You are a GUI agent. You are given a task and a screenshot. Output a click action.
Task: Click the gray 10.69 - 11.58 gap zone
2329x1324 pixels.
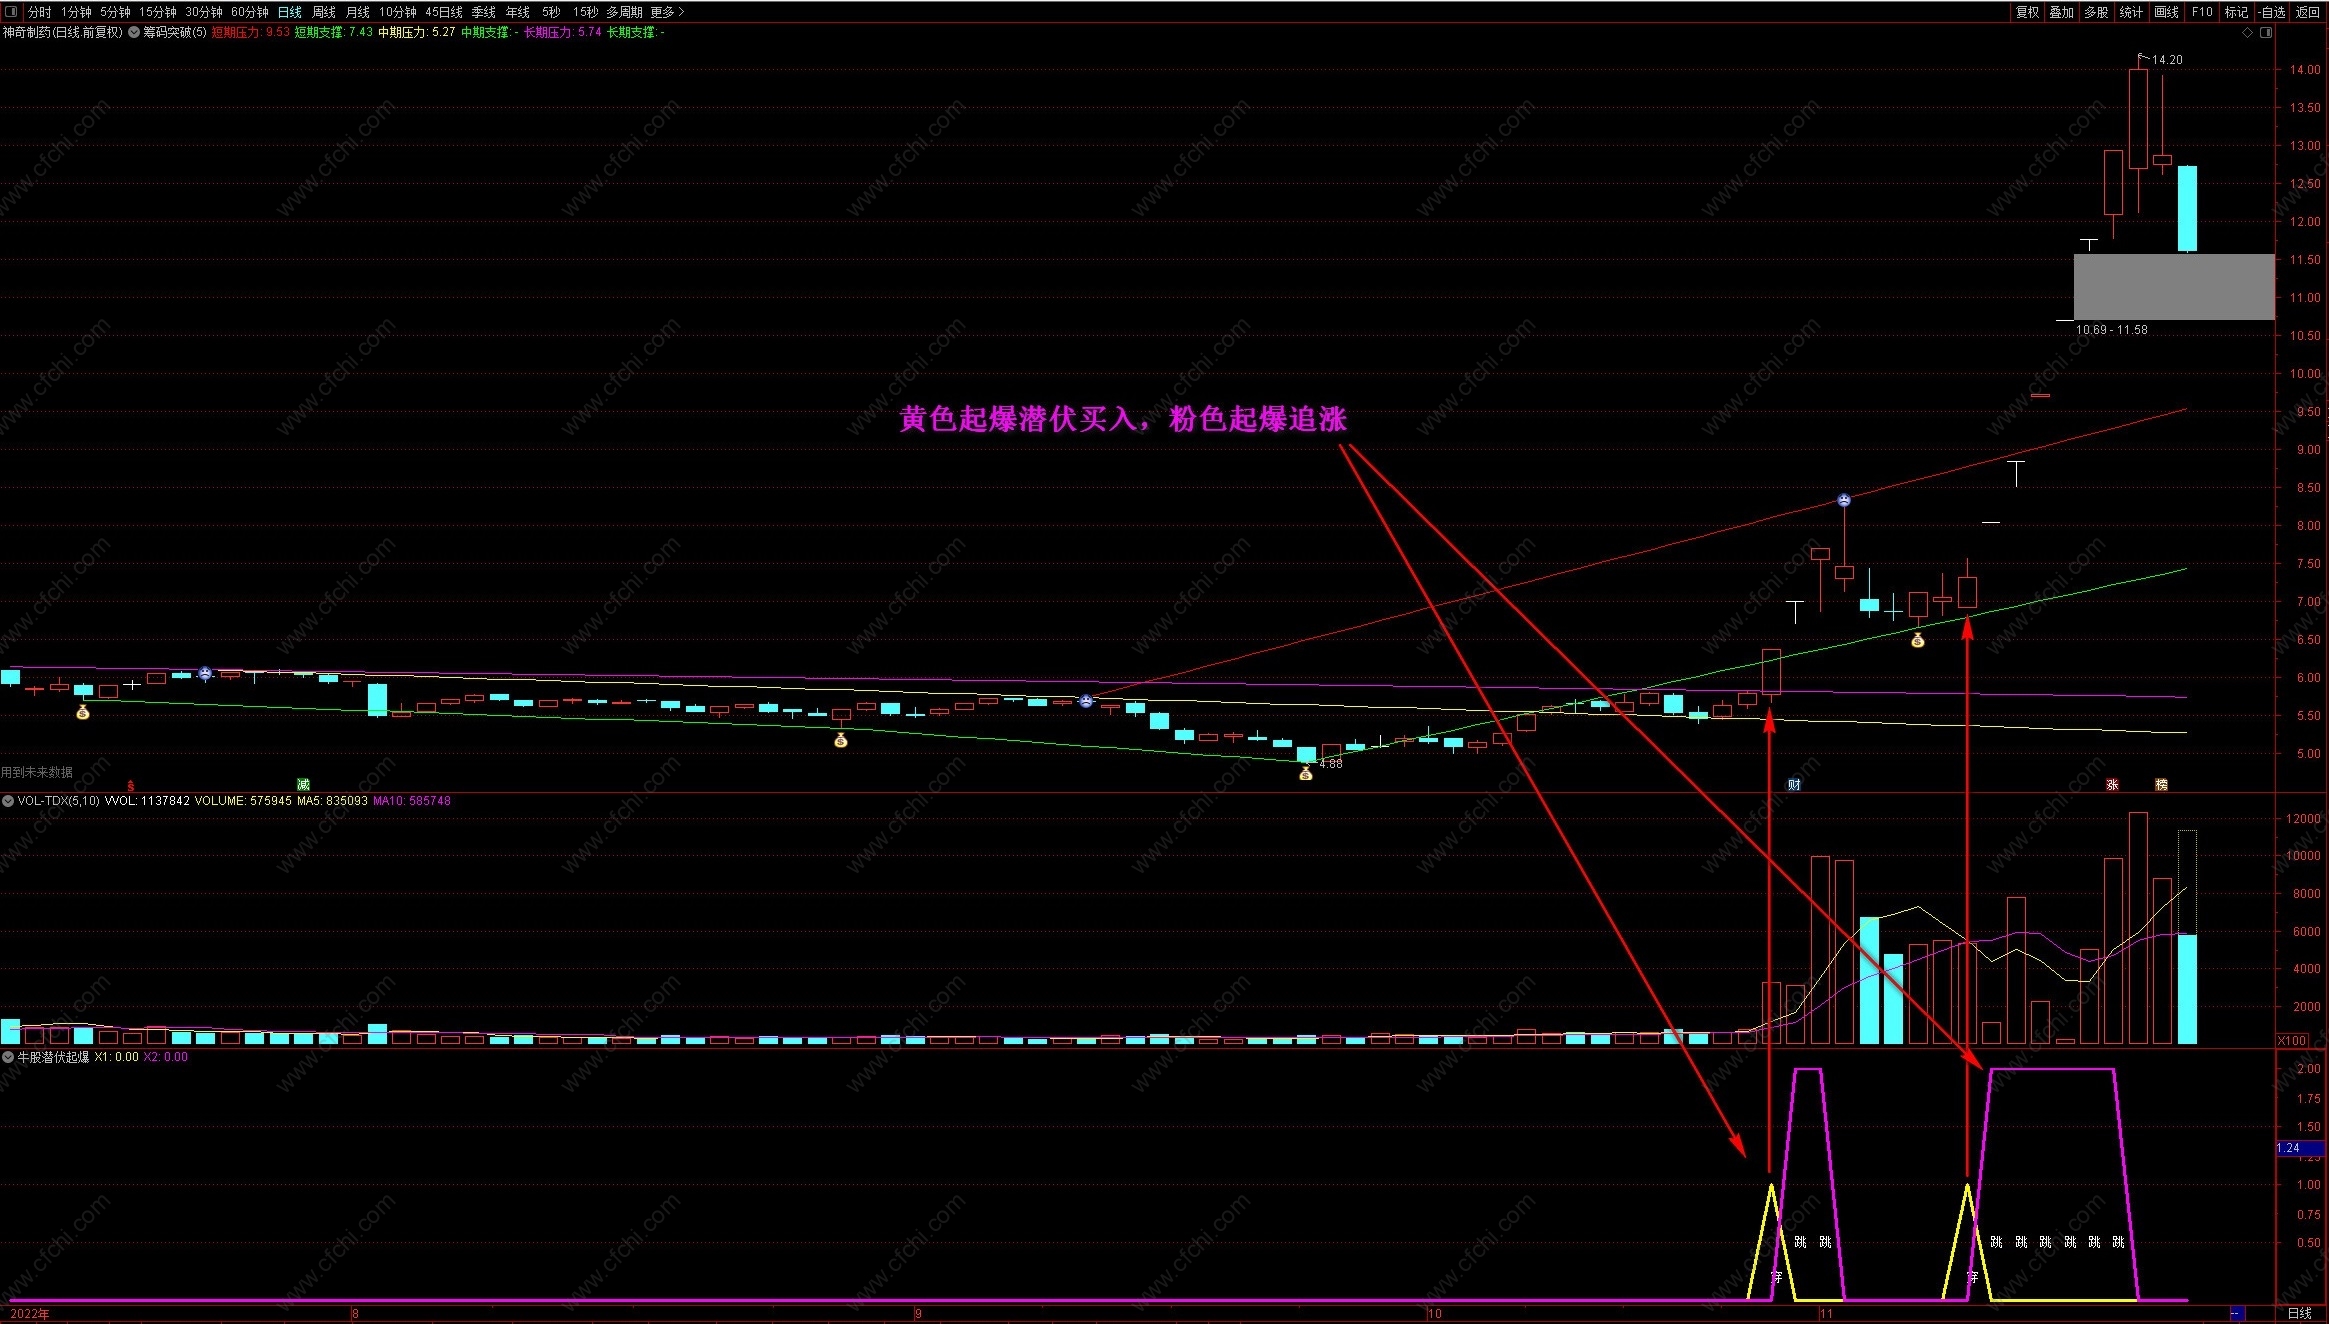[2173, 287]
